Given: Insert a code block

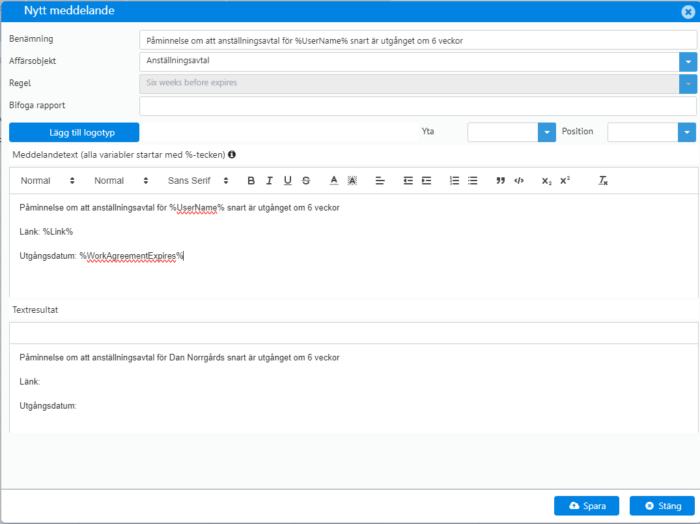Looking at the screenshot, I should point(519,180).
